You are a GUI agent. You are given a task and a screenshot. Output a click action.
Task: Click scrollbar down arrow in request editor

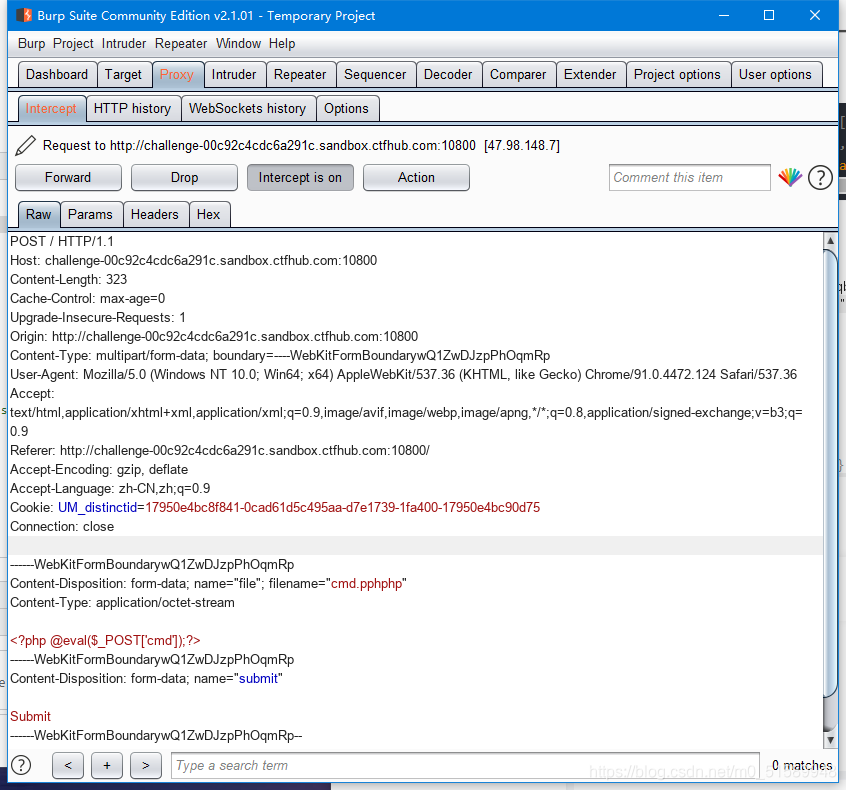click(x=830, y=740)
